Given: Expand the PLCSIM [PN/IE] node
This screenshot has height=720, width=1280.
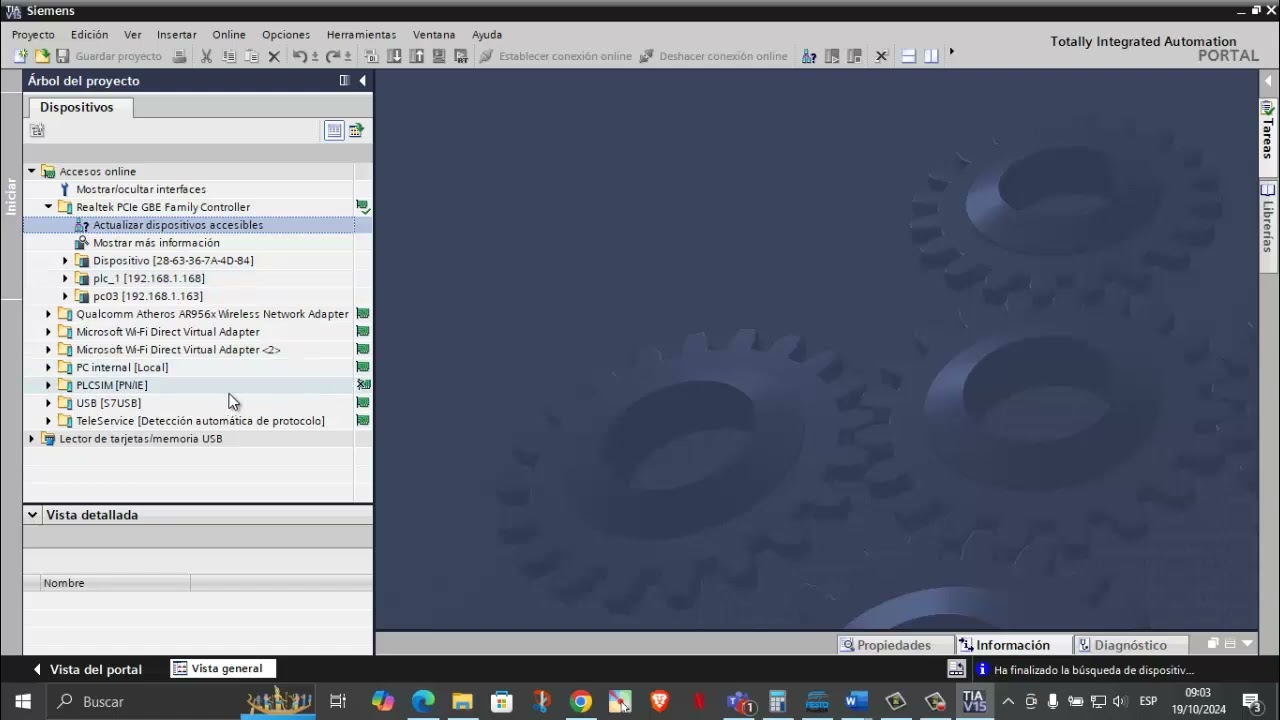Looking at the screenshot, I should (x=48, y=385).
